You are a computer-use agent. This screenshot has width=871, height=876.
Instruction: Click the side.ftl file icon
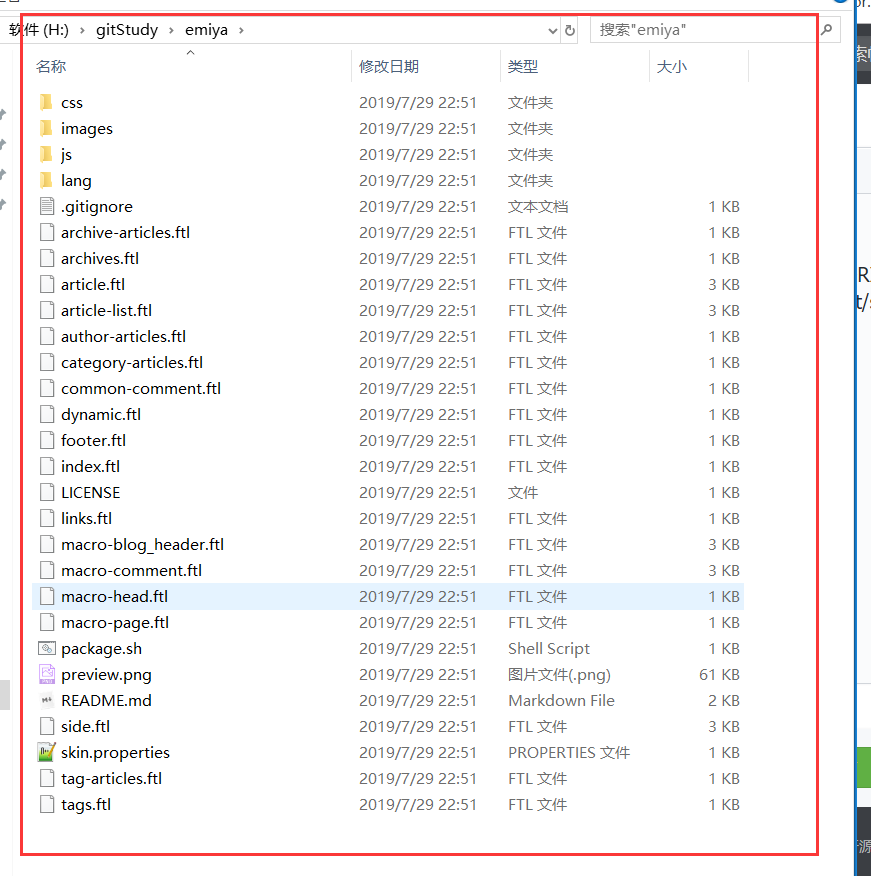point(47,726)
